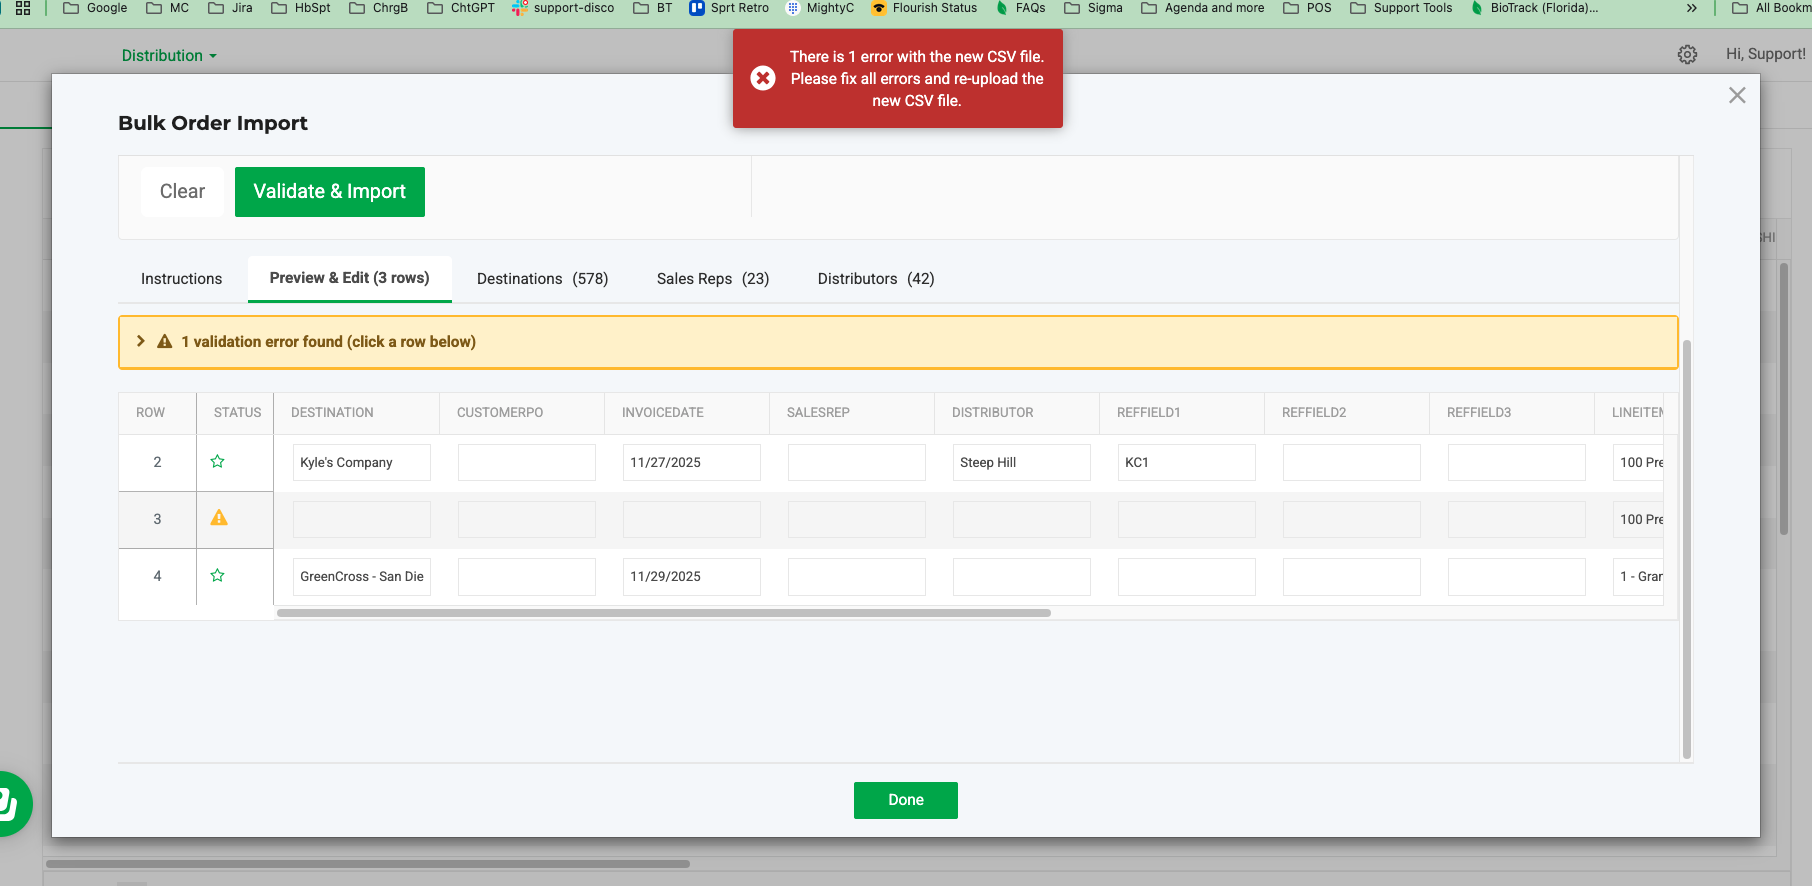1812x886 pixels.
Task: Open the Sprt Retro bookmark
Action: pyautogui.click(x=729, y=8)
